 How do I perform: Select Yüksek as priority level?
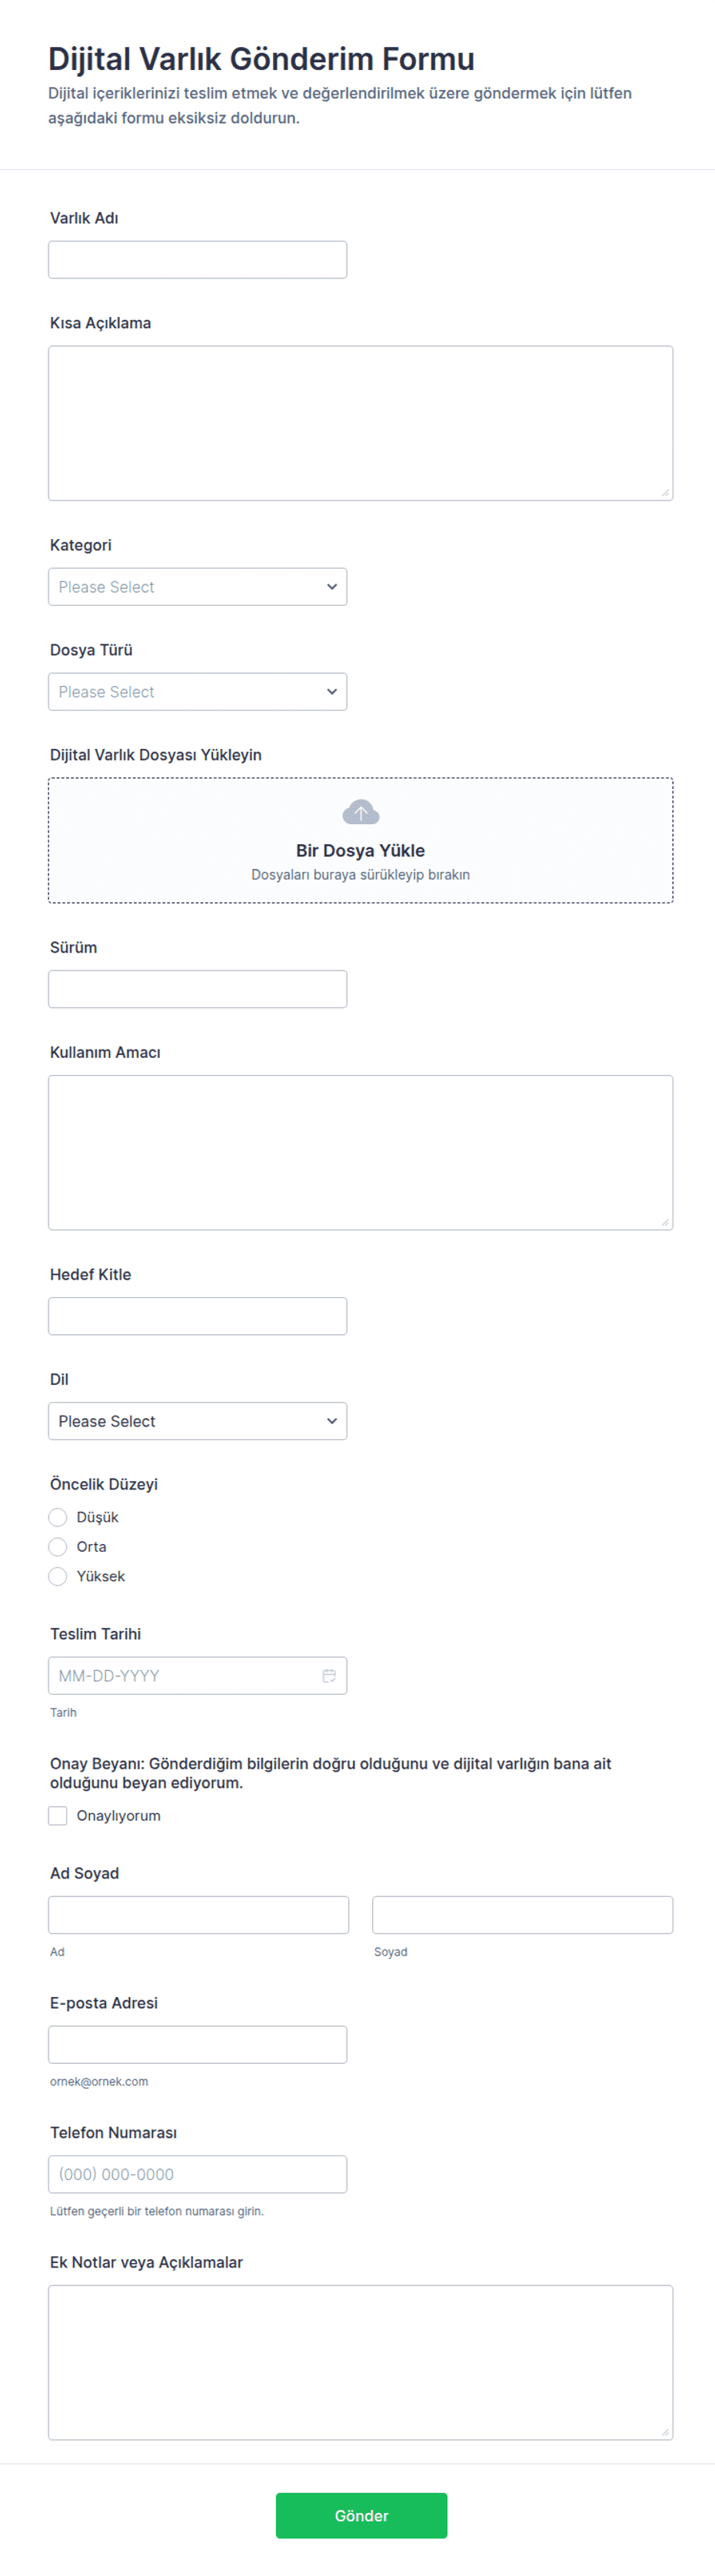pos(58,1576)
